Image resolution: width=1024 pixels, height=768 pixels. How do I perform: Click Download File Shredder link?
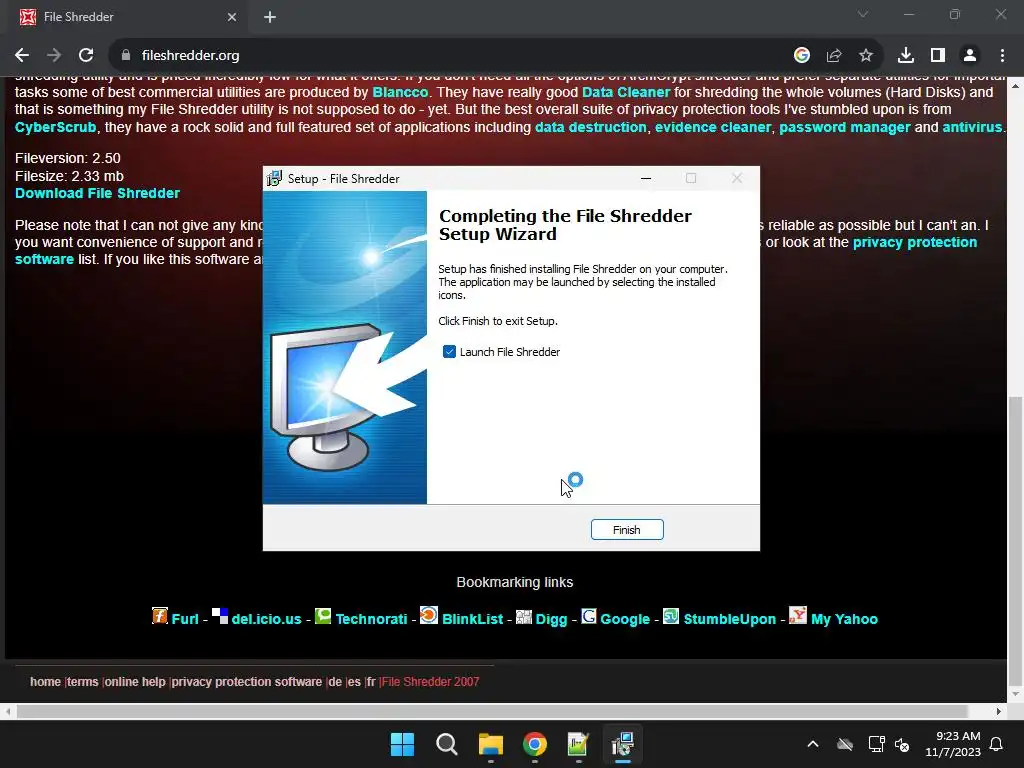point(97,193)
